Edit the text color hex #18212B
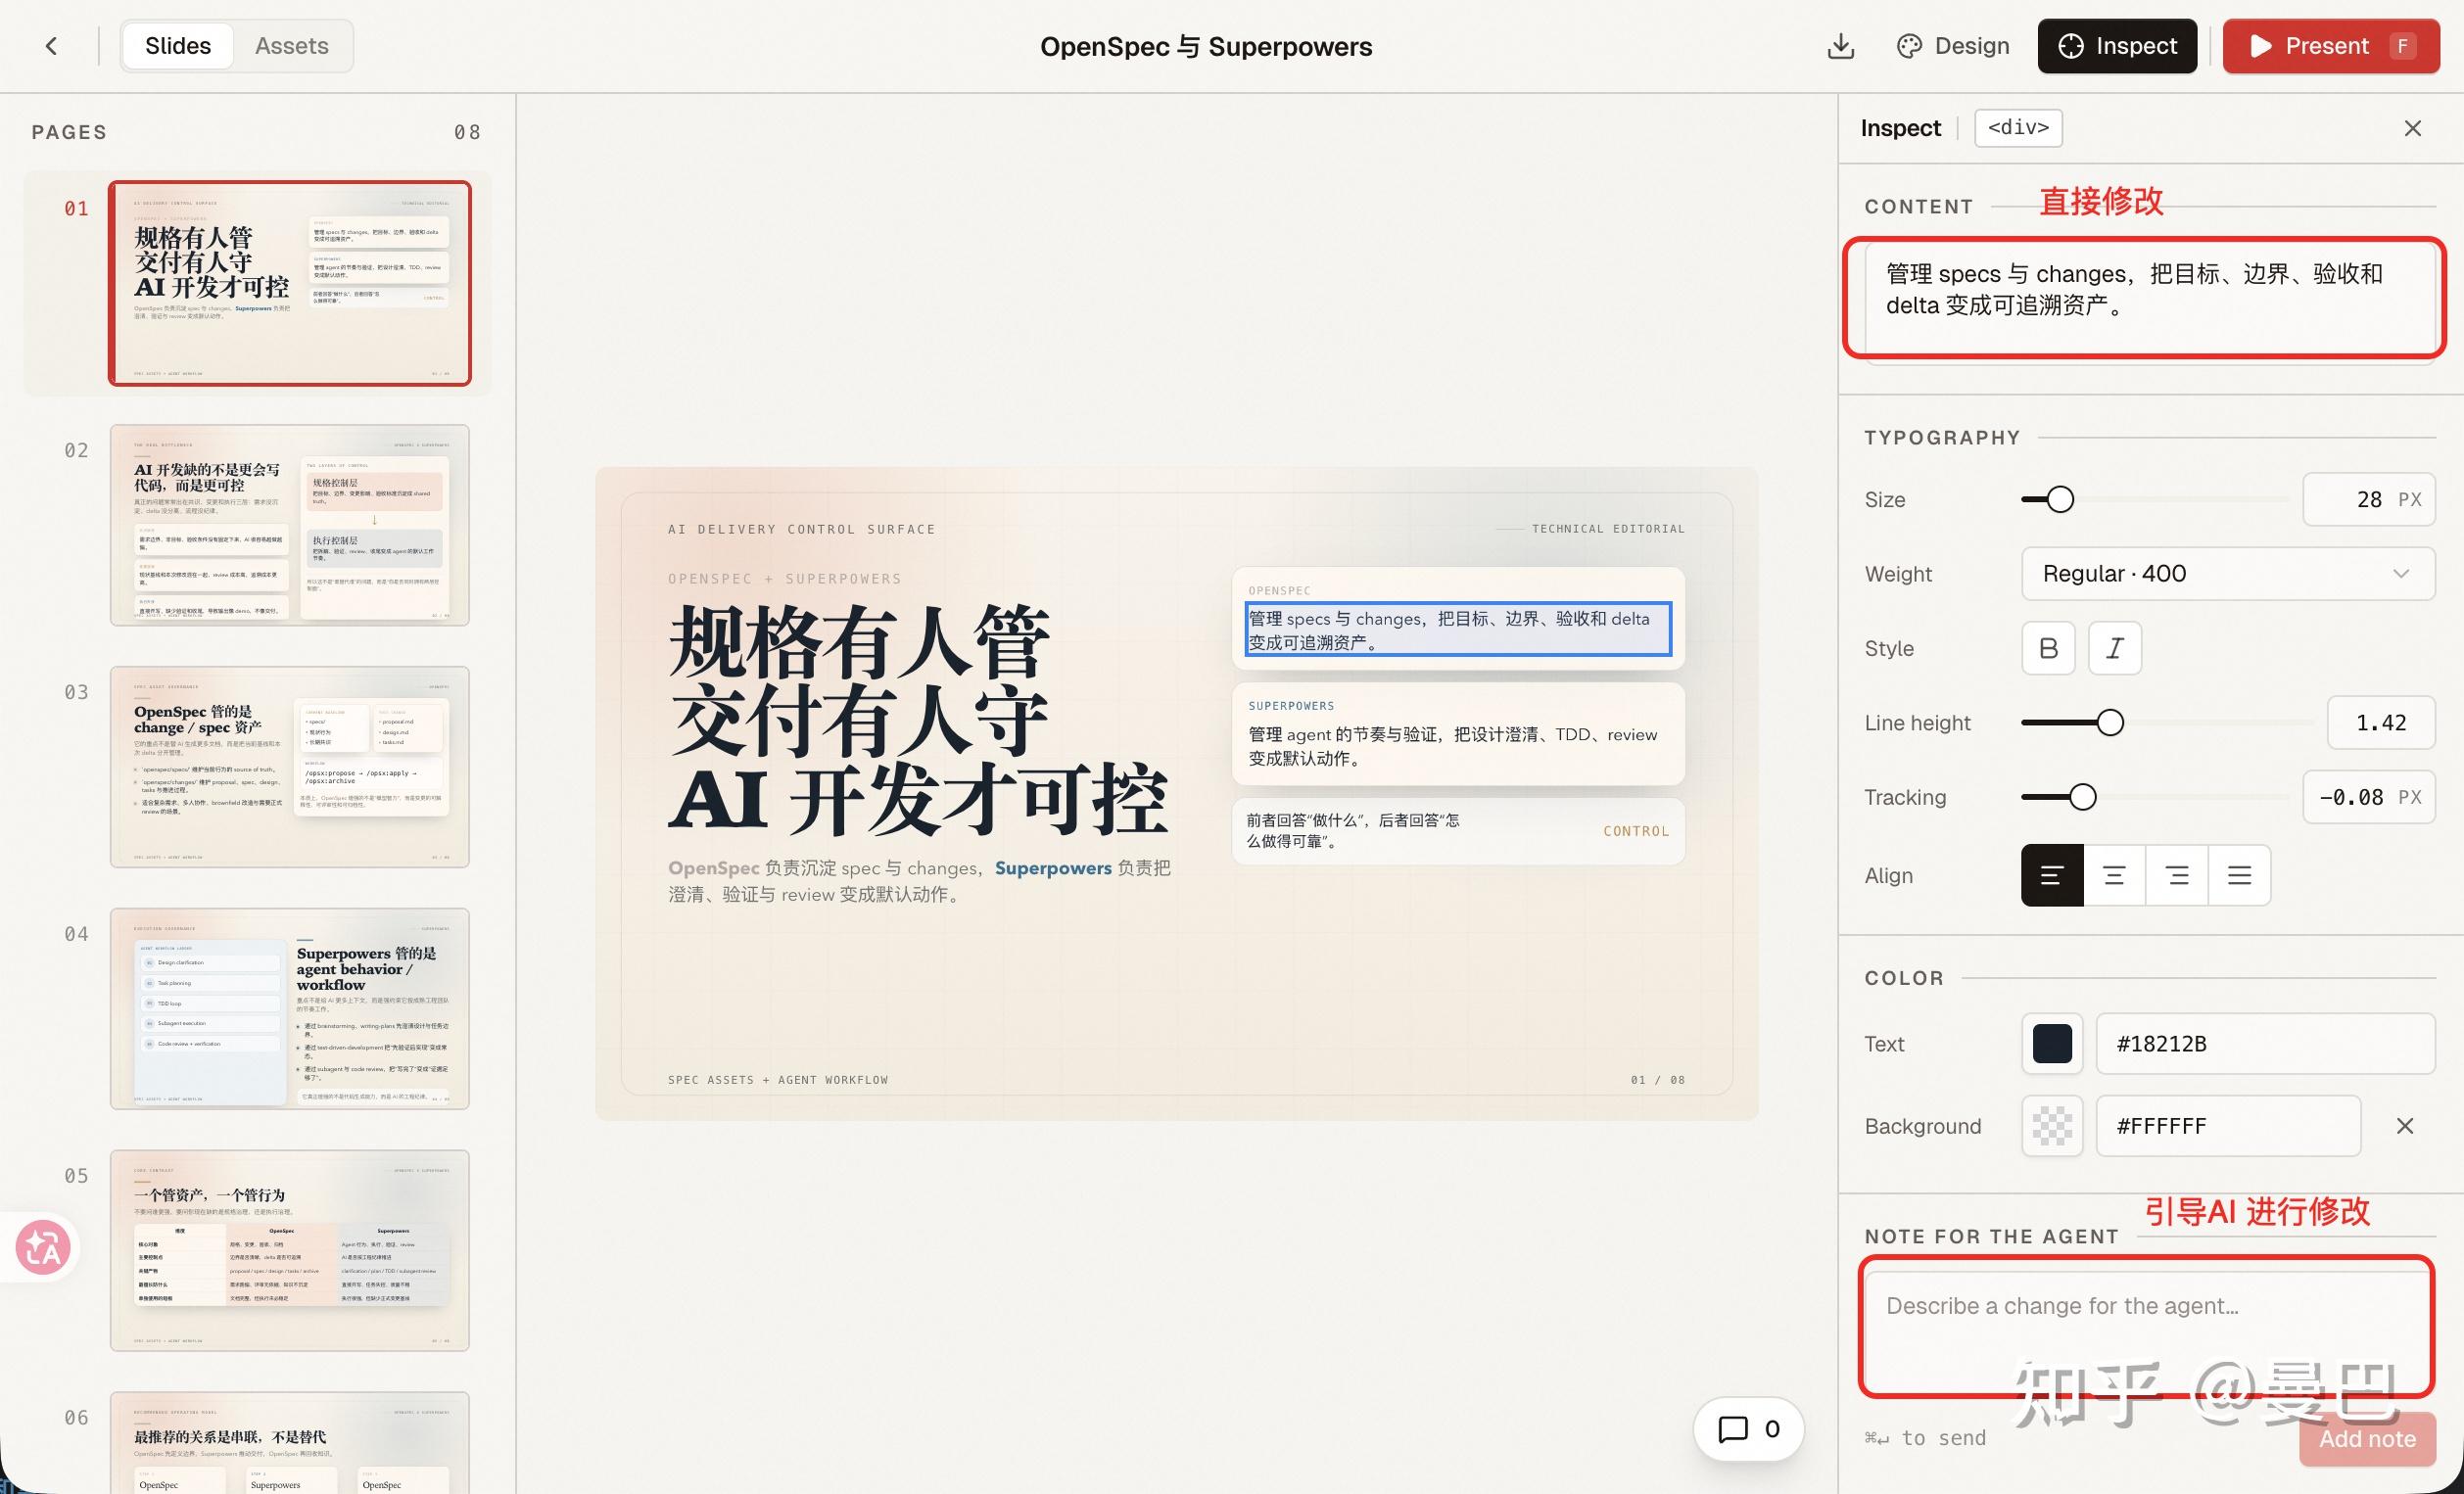 click(x=2265, y=1044)
